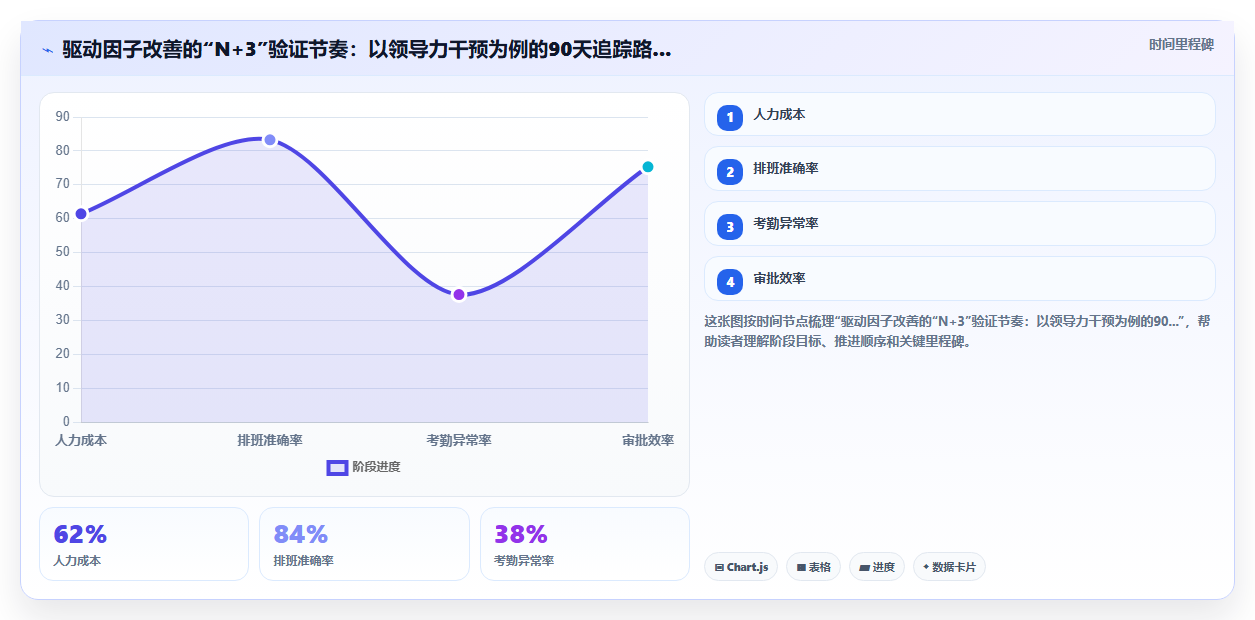Image resolution: width=1255 pixels, height=620 pixels.
Task: Select the Chart.js tag
Action: (741, 567)
